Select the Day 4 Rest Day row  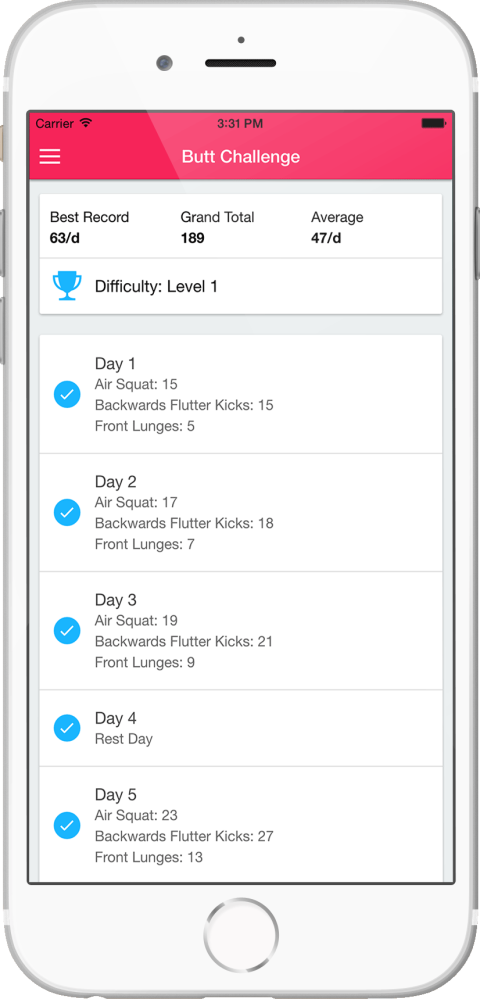[x=241, y=728]
